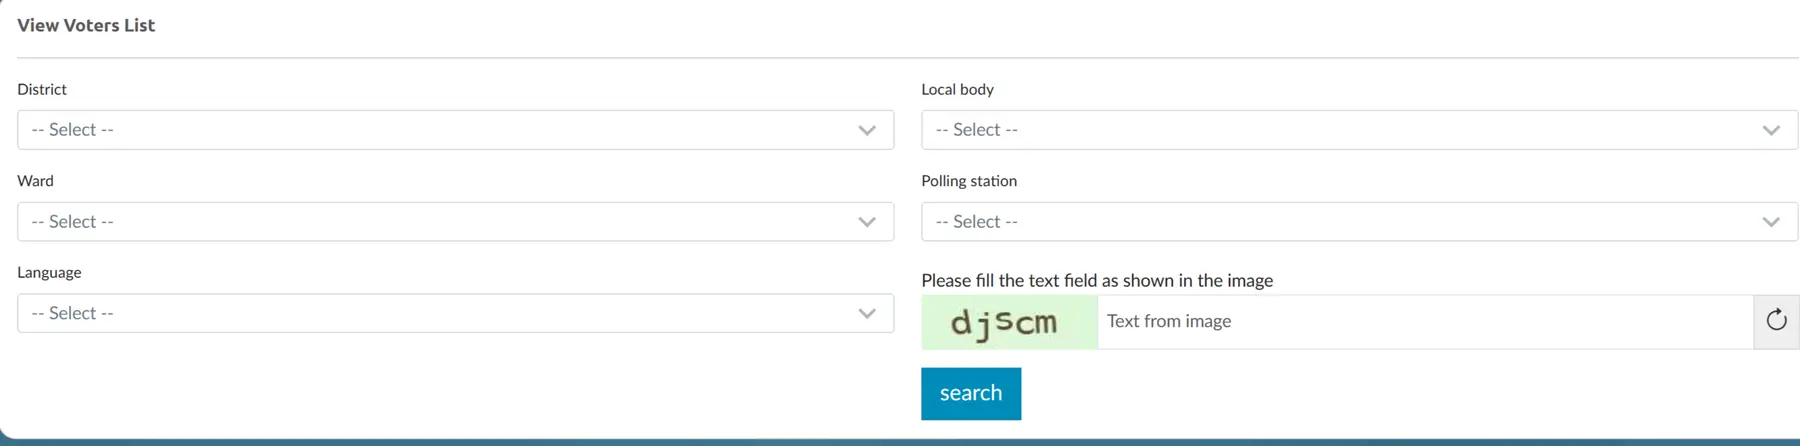Expand the Polling station select box
Screen dimensions: 1800x446
1359,222
